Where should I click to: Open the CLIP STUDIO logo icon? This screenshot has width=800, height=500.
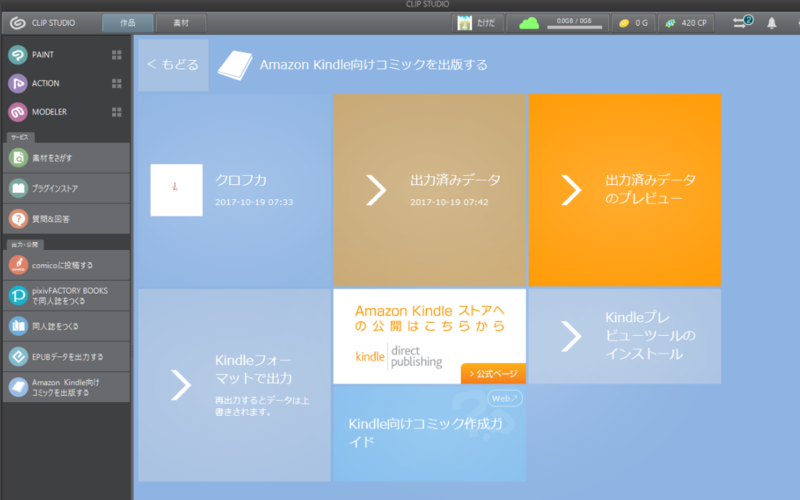pyautogui.click(x=17, y=23)
